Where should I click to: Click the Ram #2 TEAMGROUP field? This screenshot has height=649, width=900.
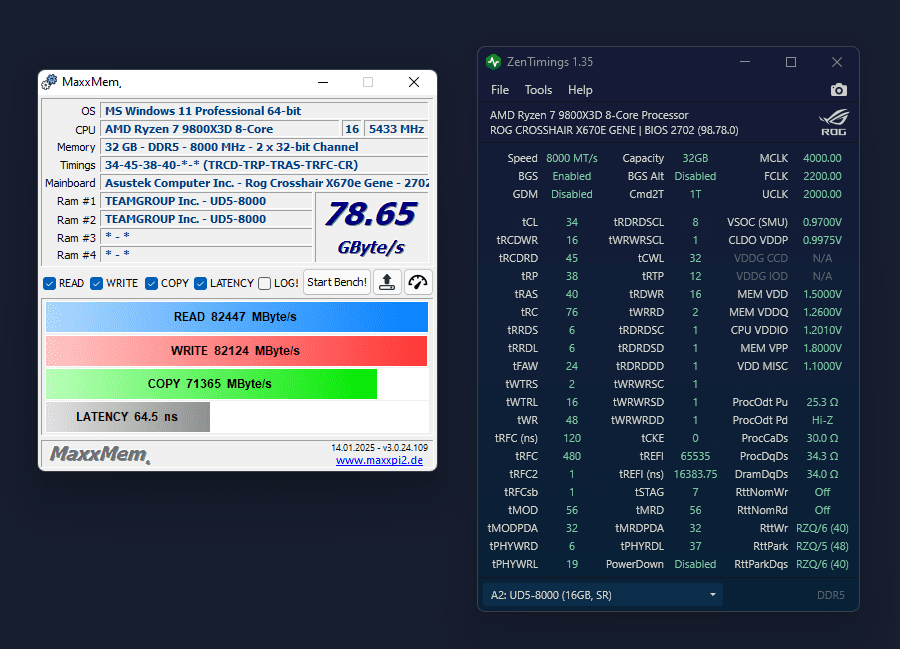[x=206, y=219]
